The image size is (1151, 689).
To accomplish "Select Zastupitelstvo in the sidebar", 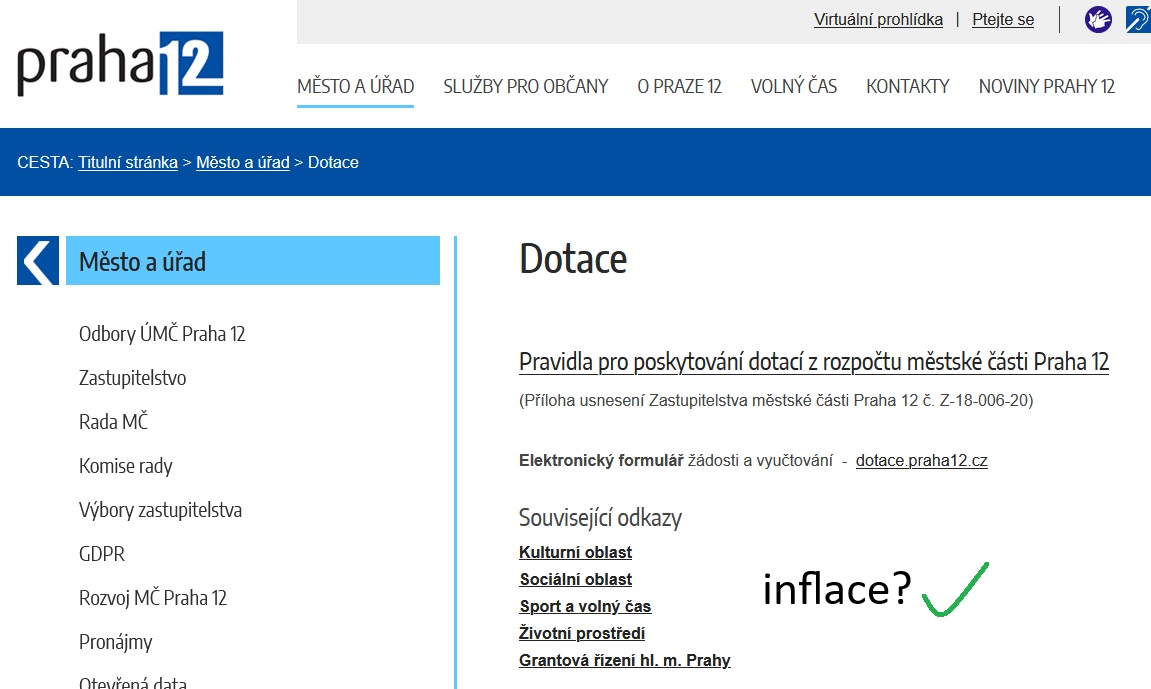I will (132, 378).
